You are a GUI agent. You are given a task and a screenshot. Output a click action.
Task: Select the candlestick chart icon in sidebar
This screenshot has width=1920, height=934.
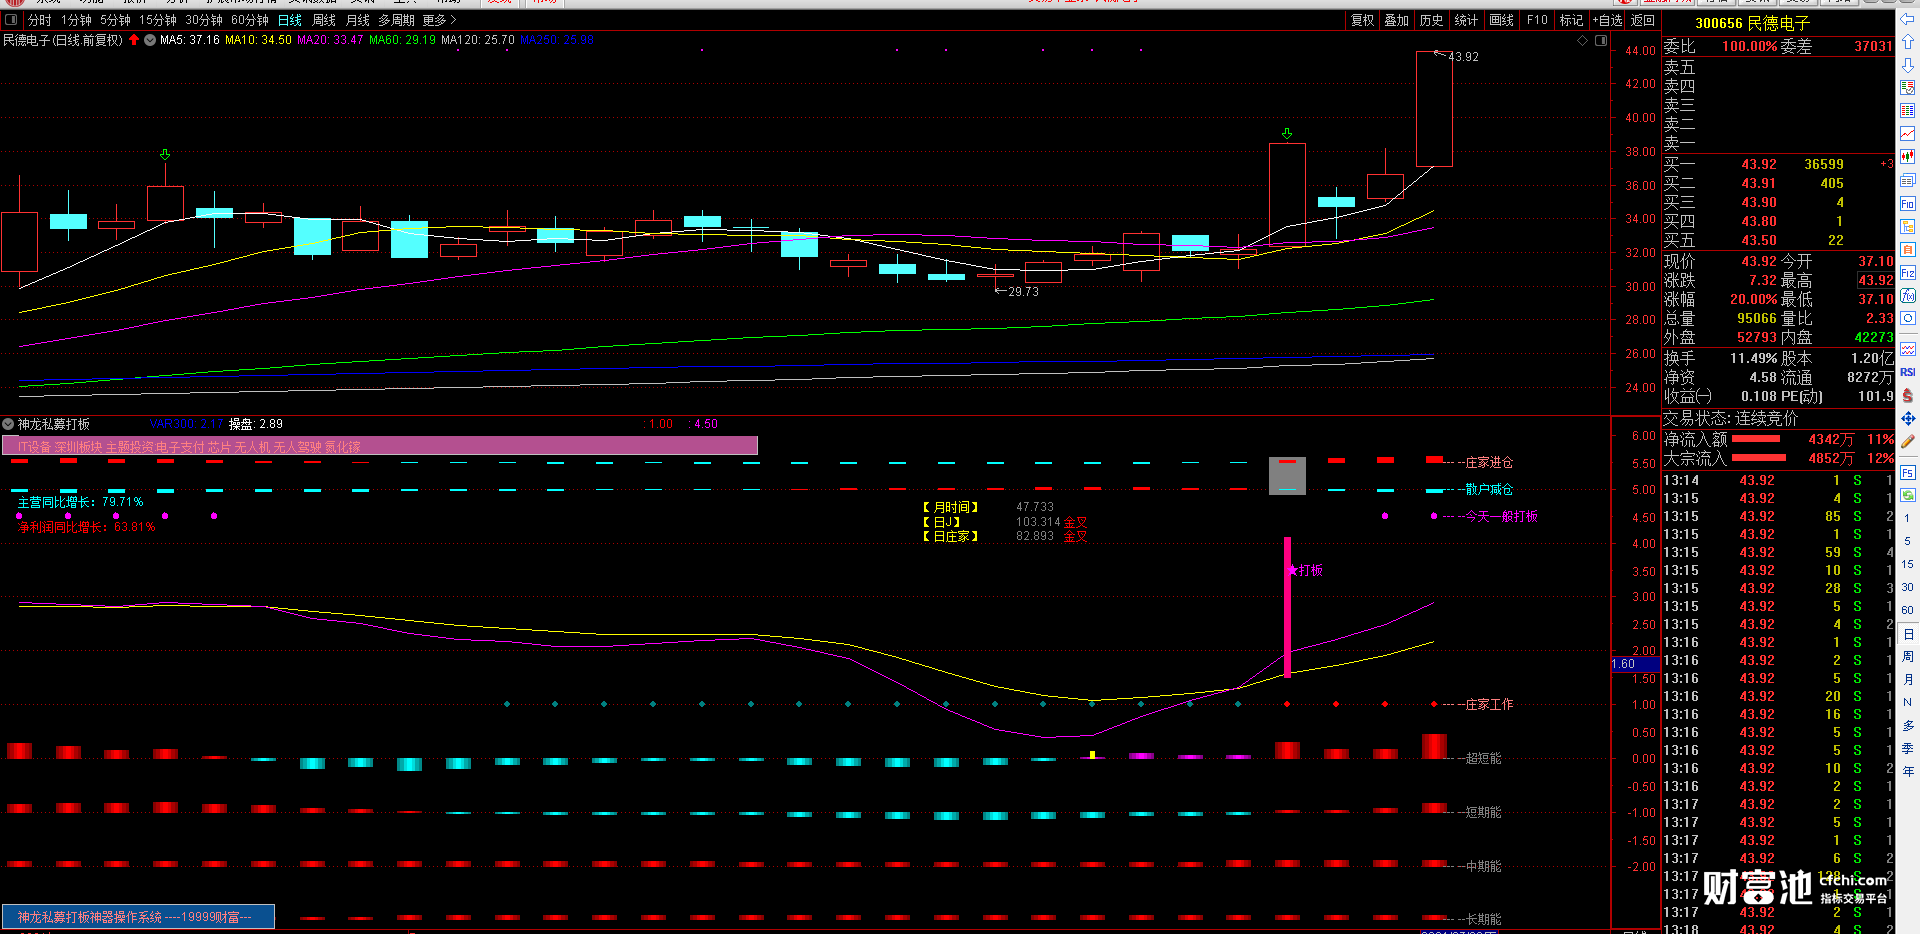click(x=1907, y=157)
